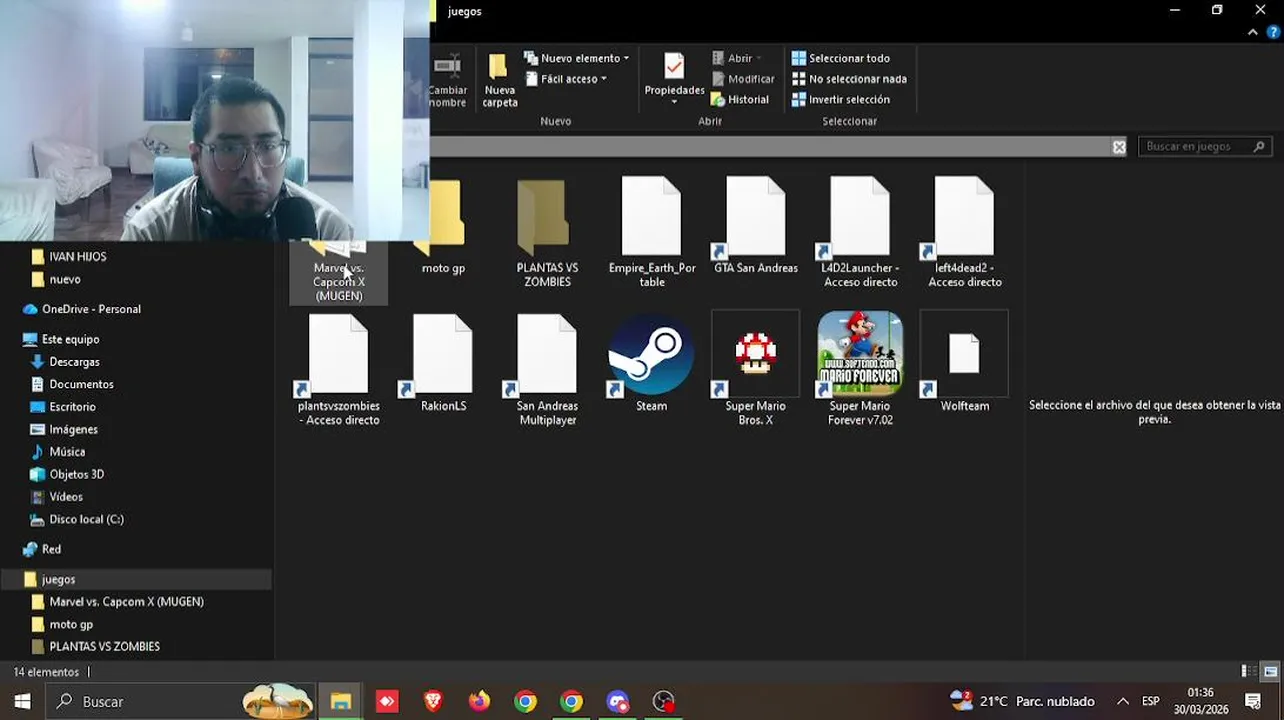Select the San Andreas Multiplayer shortcut
This screenshot has width=1284, height=720.
[547, 370]
